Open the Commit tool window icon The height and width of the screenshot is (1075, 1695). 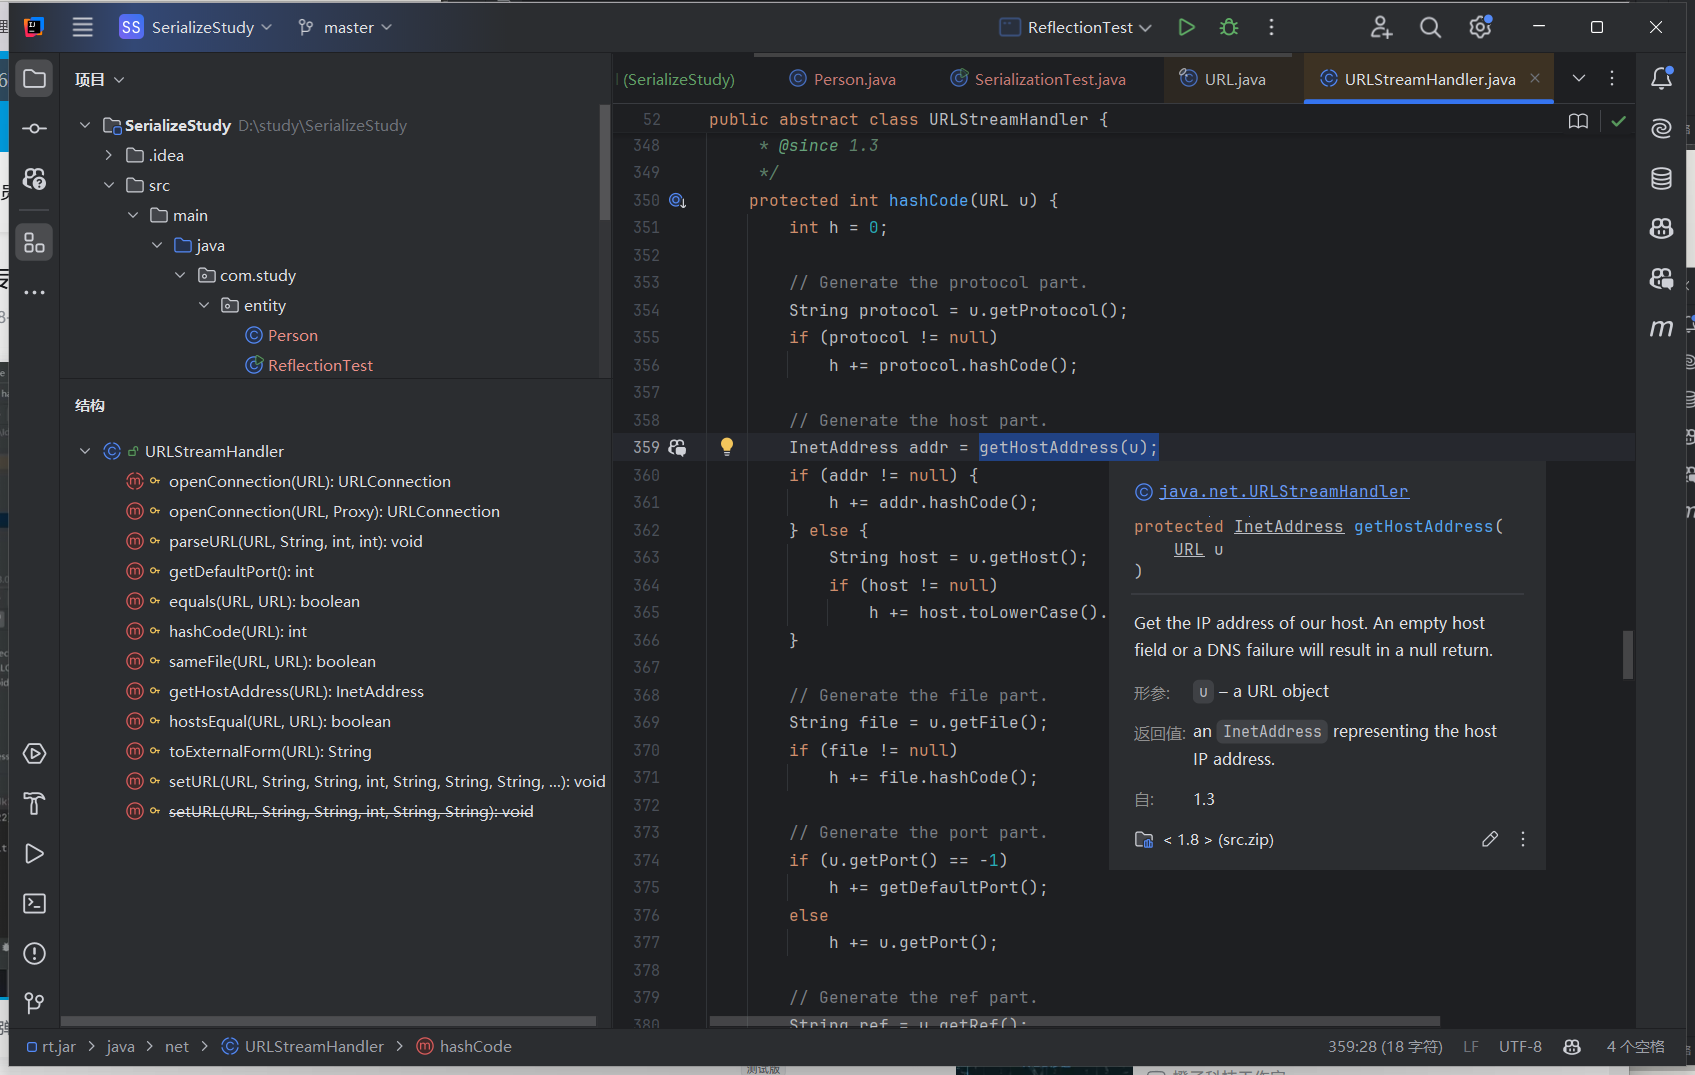click(34, 129)
